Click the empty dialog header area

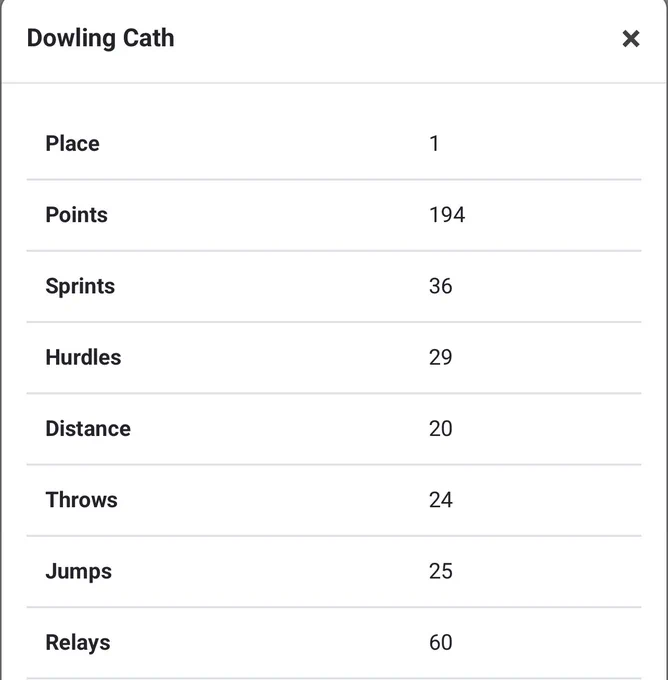(x=390, y=39)
